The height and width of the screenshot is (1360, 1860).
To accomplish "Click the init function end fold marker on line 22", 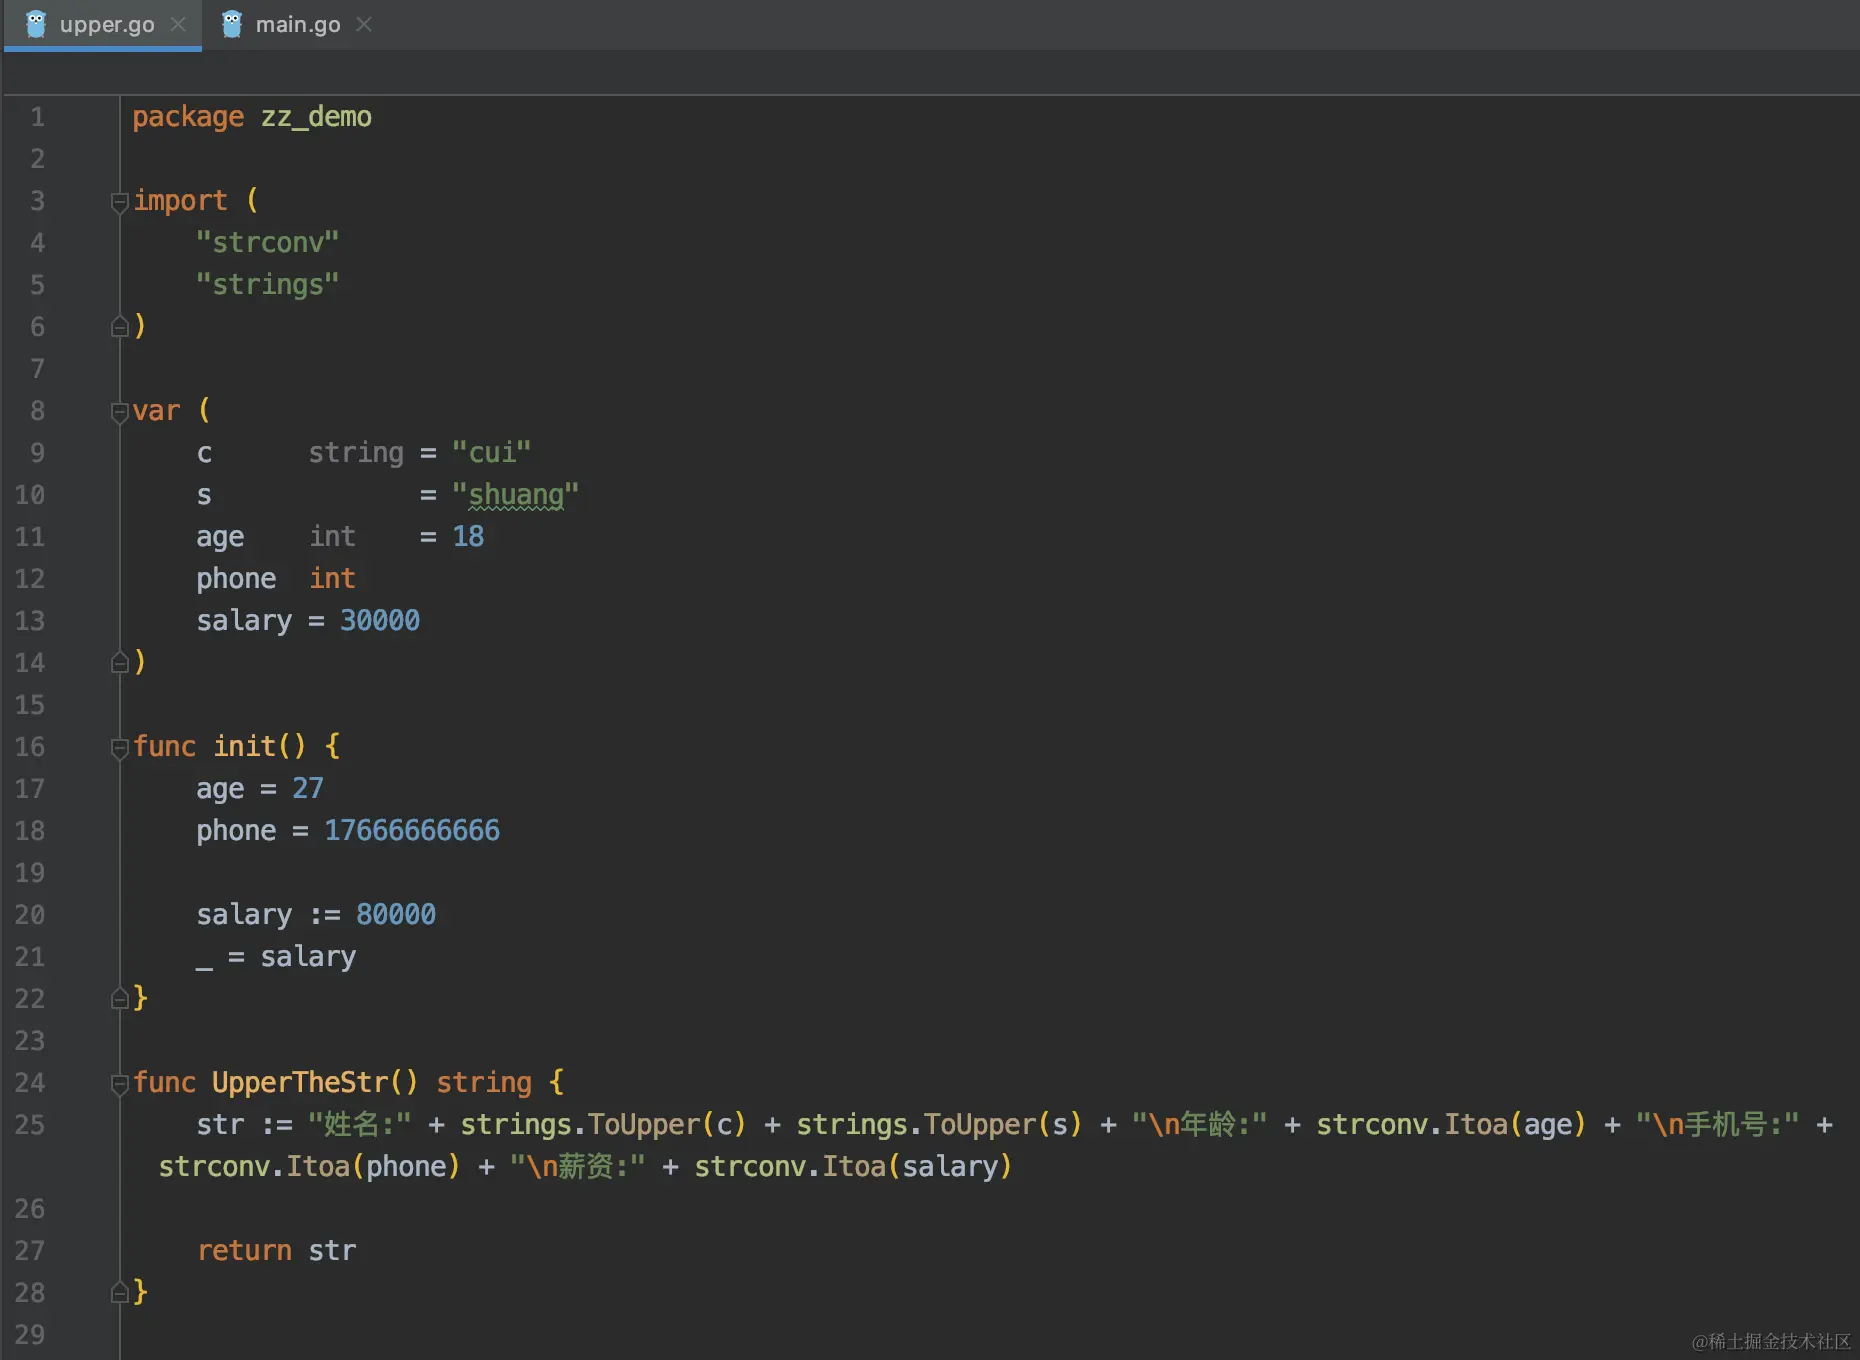I will pos(119,998).
